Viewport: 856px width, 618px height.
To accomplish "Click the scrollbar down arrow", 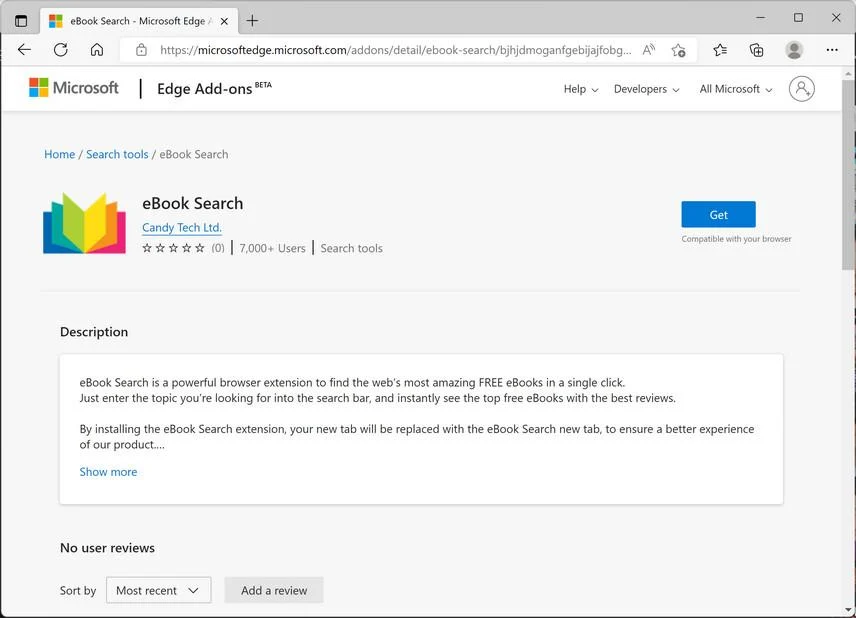I will pyautogui.click(x=848, y=609).
